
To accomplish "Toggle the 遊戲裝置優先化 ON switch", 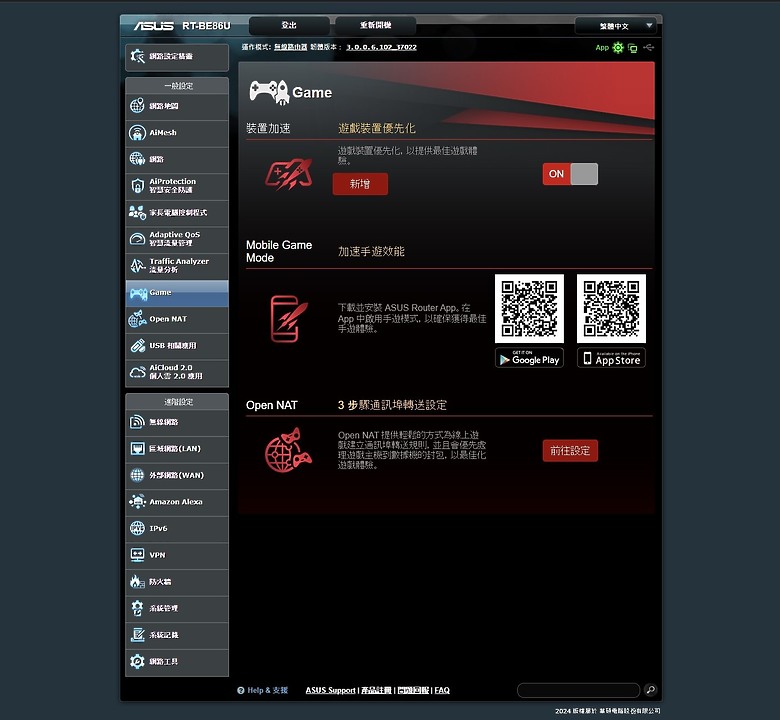I will pyautogui.click(x=570, y=174).
